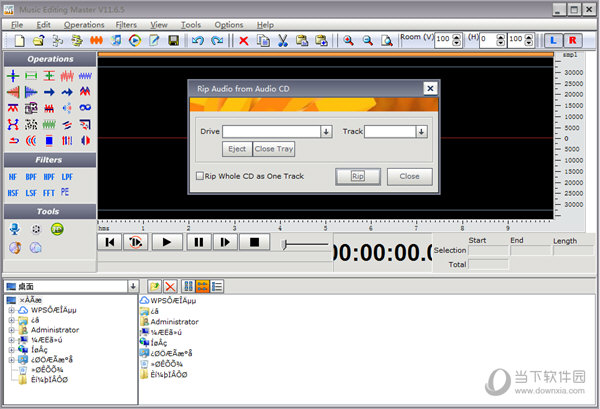Viewport: 600px width, 409px height.
Task: Open the View menu
Action: pyautogui.click(x=158, y=25)
